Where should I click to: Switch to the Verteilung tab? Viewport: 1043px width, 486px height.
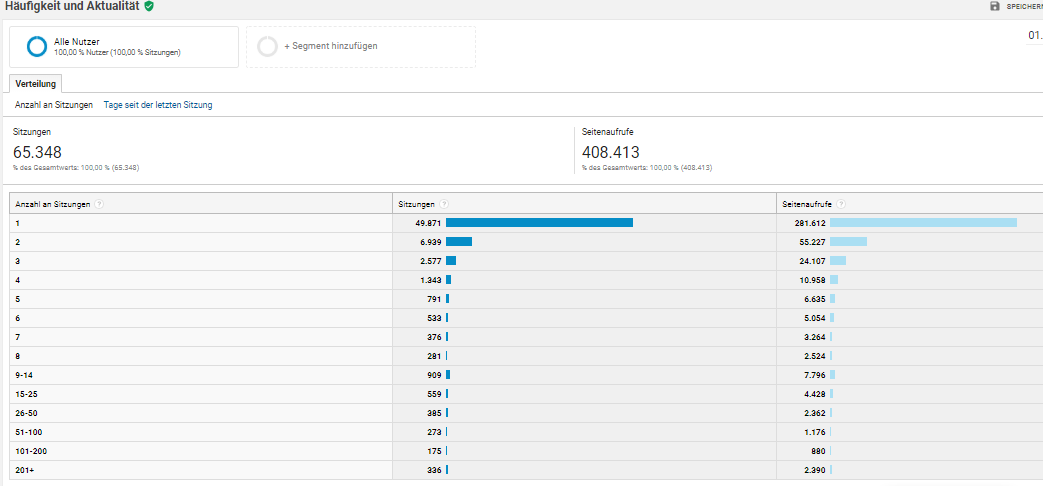[x=36, y=84]
